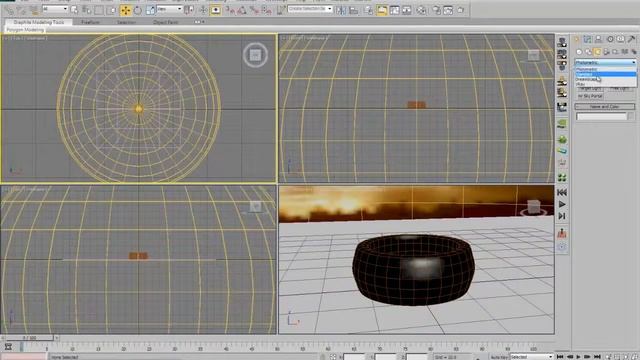Viewport: 640px width, 360px height.
Task: Toggle Graphite Modeling Tools ribbon button
Action: [x=382, y=10]
